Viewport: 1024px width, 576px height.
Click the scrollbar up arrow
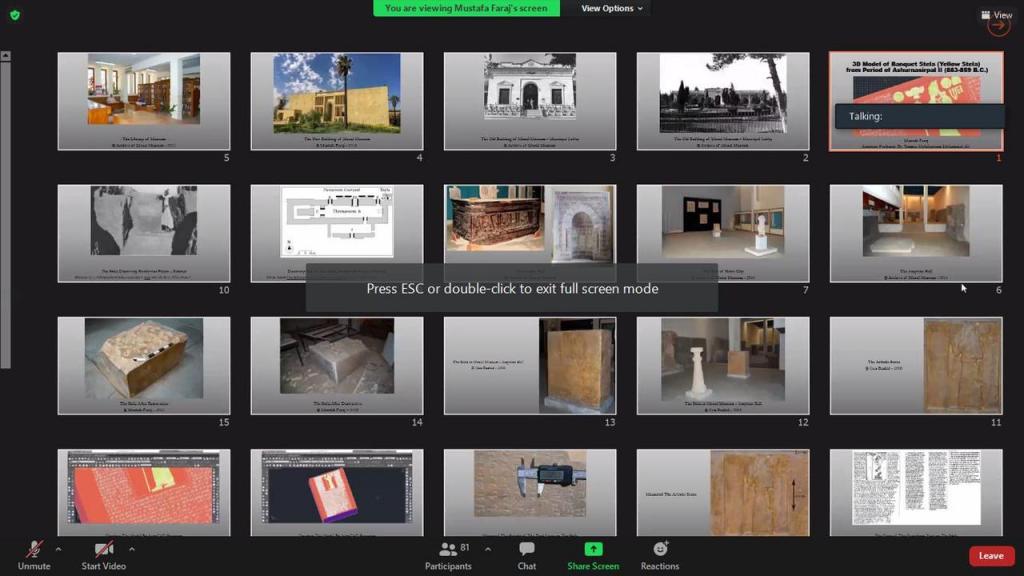coord(5,56)
